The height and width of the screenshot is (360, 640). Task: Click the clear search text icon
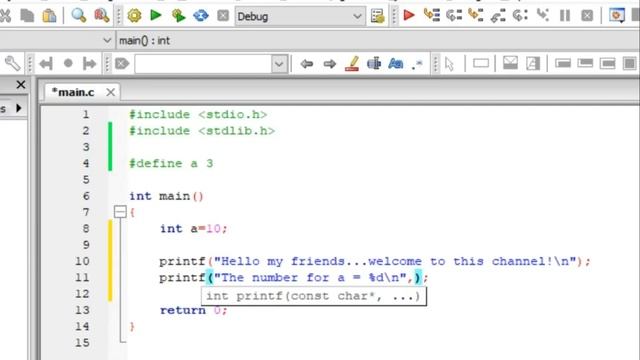tap(122, 64)
